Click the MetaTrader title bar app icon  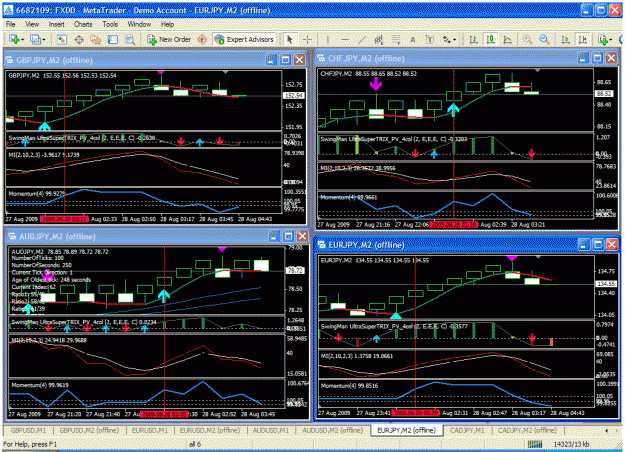pos(9,11)
